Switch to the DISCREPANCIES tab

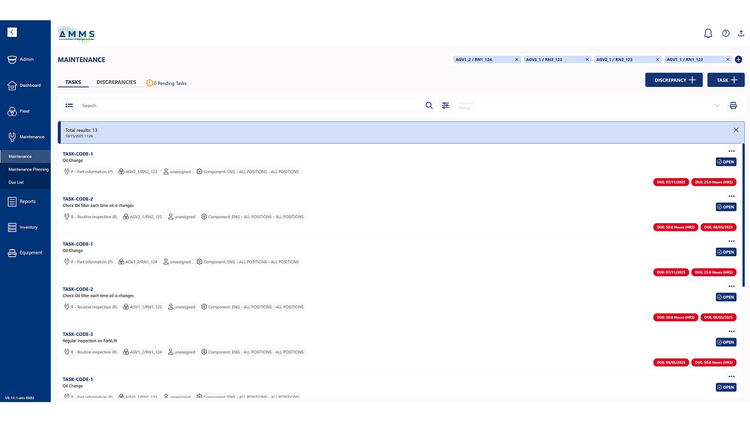pos(116,82)
